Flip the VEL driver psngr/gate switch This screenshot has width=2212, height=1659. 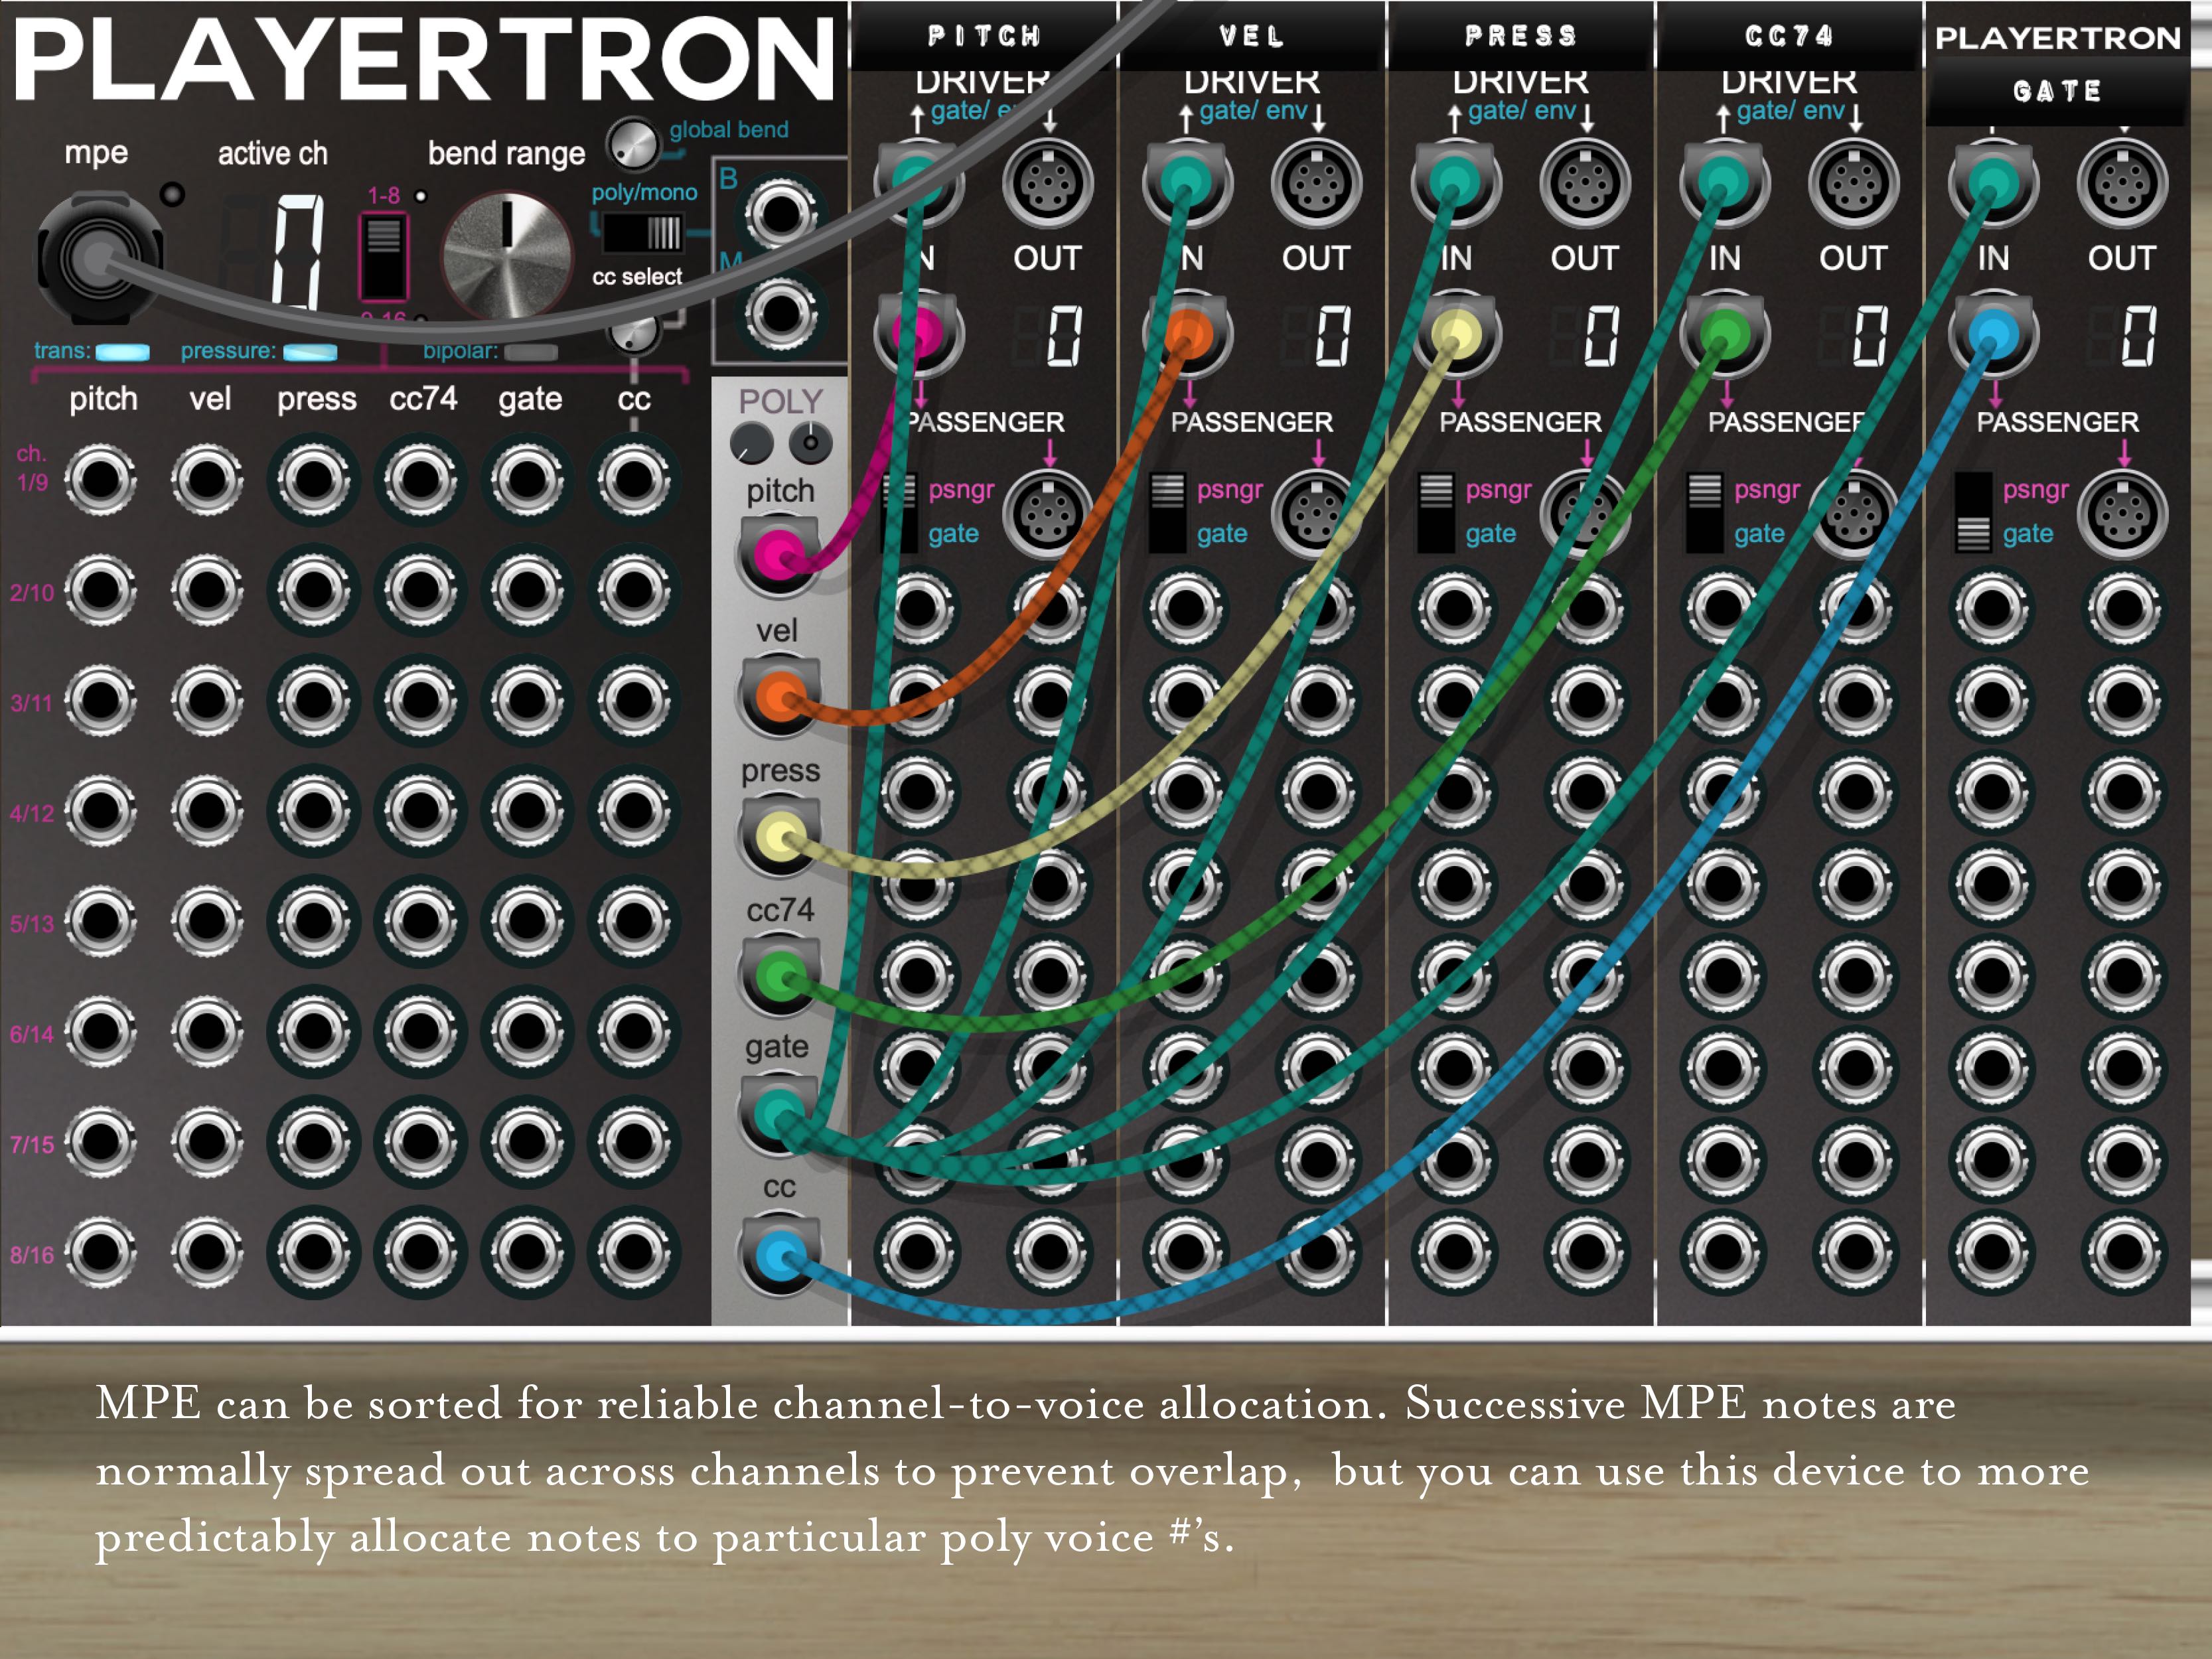[x=1167, y=512]
